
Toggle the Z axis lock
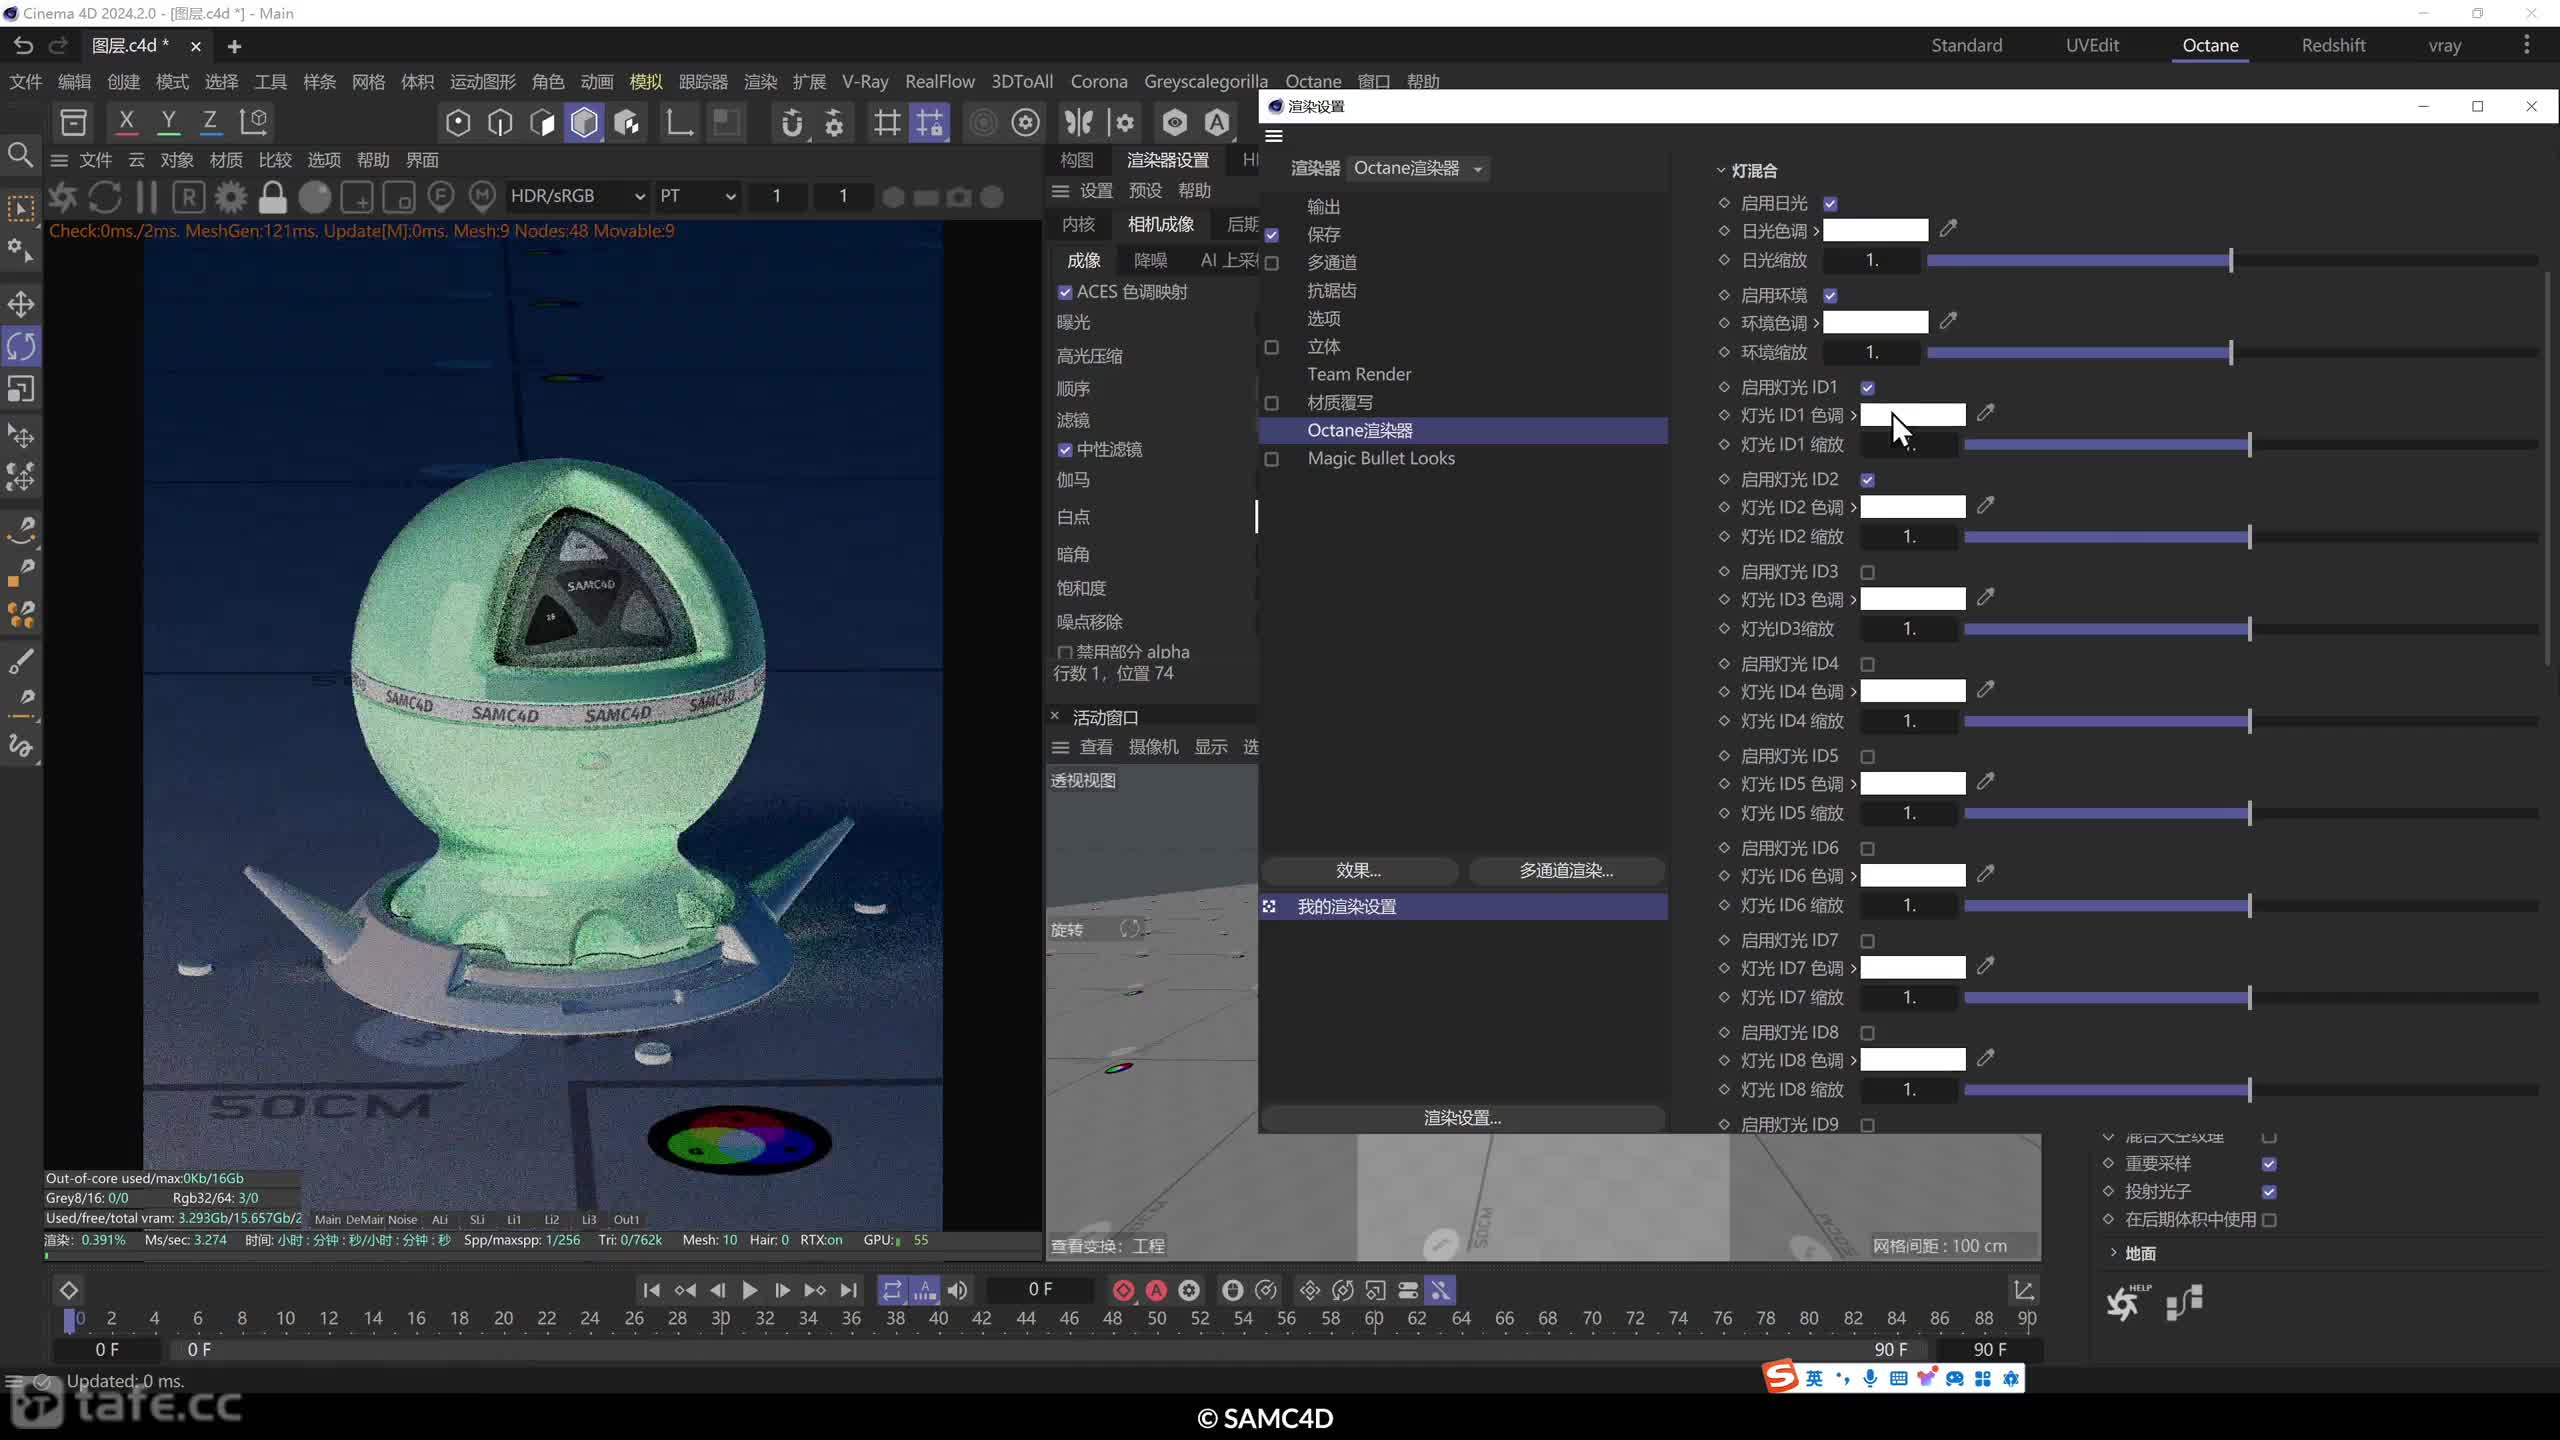click(x=210, y=122)
